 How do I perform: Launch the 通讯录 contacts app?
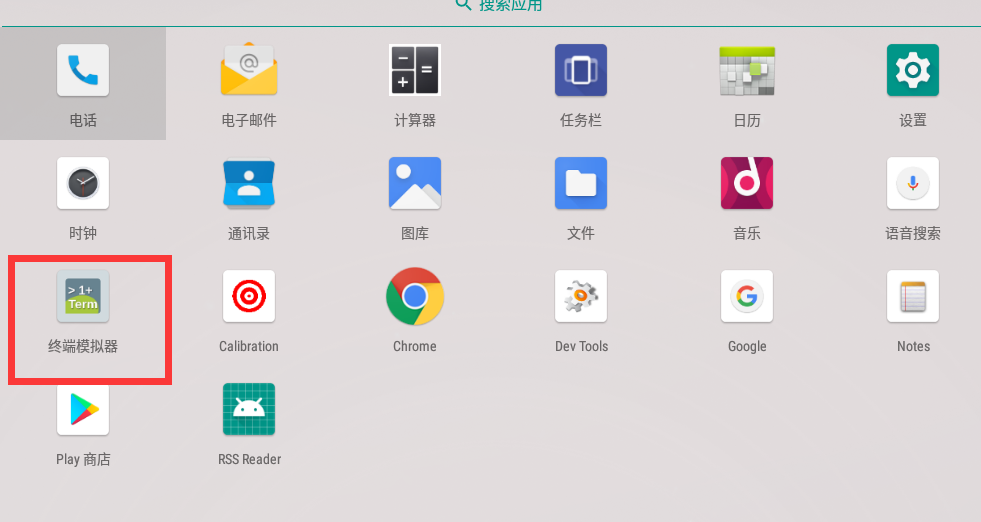tap(249, 184)
